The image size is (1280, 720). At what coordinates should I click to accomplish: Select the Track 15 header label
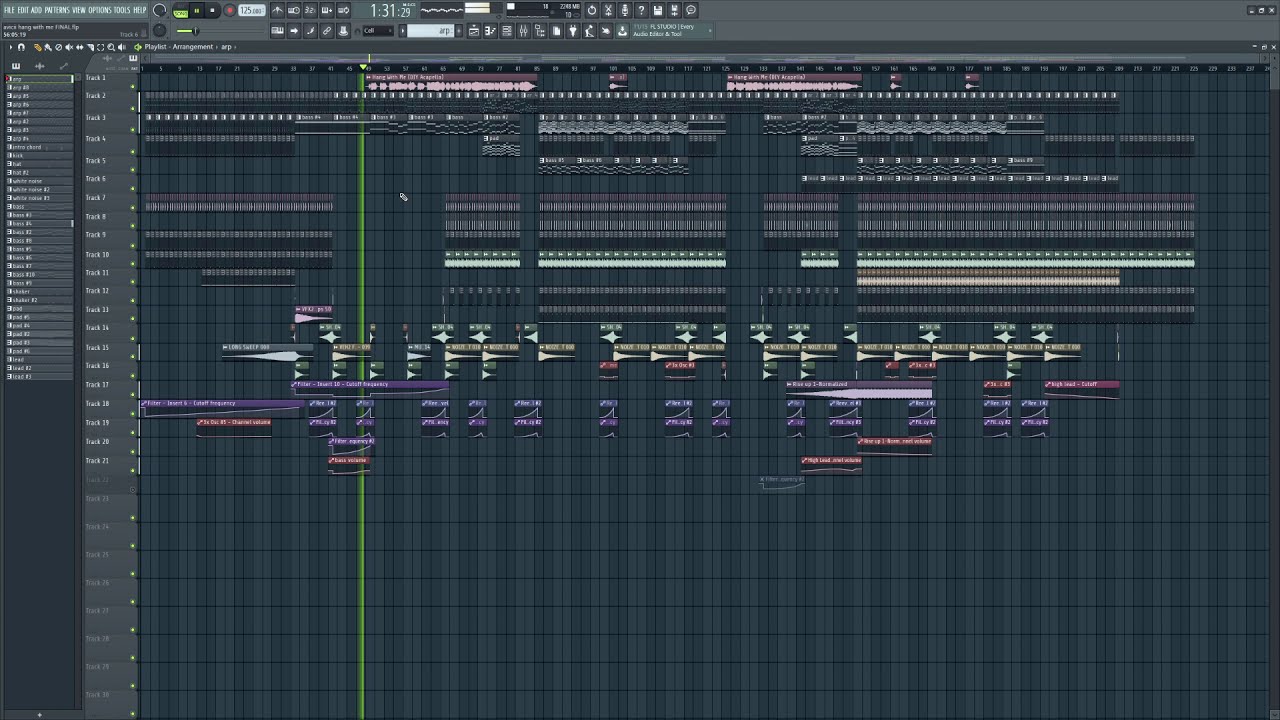coord(97,348)
